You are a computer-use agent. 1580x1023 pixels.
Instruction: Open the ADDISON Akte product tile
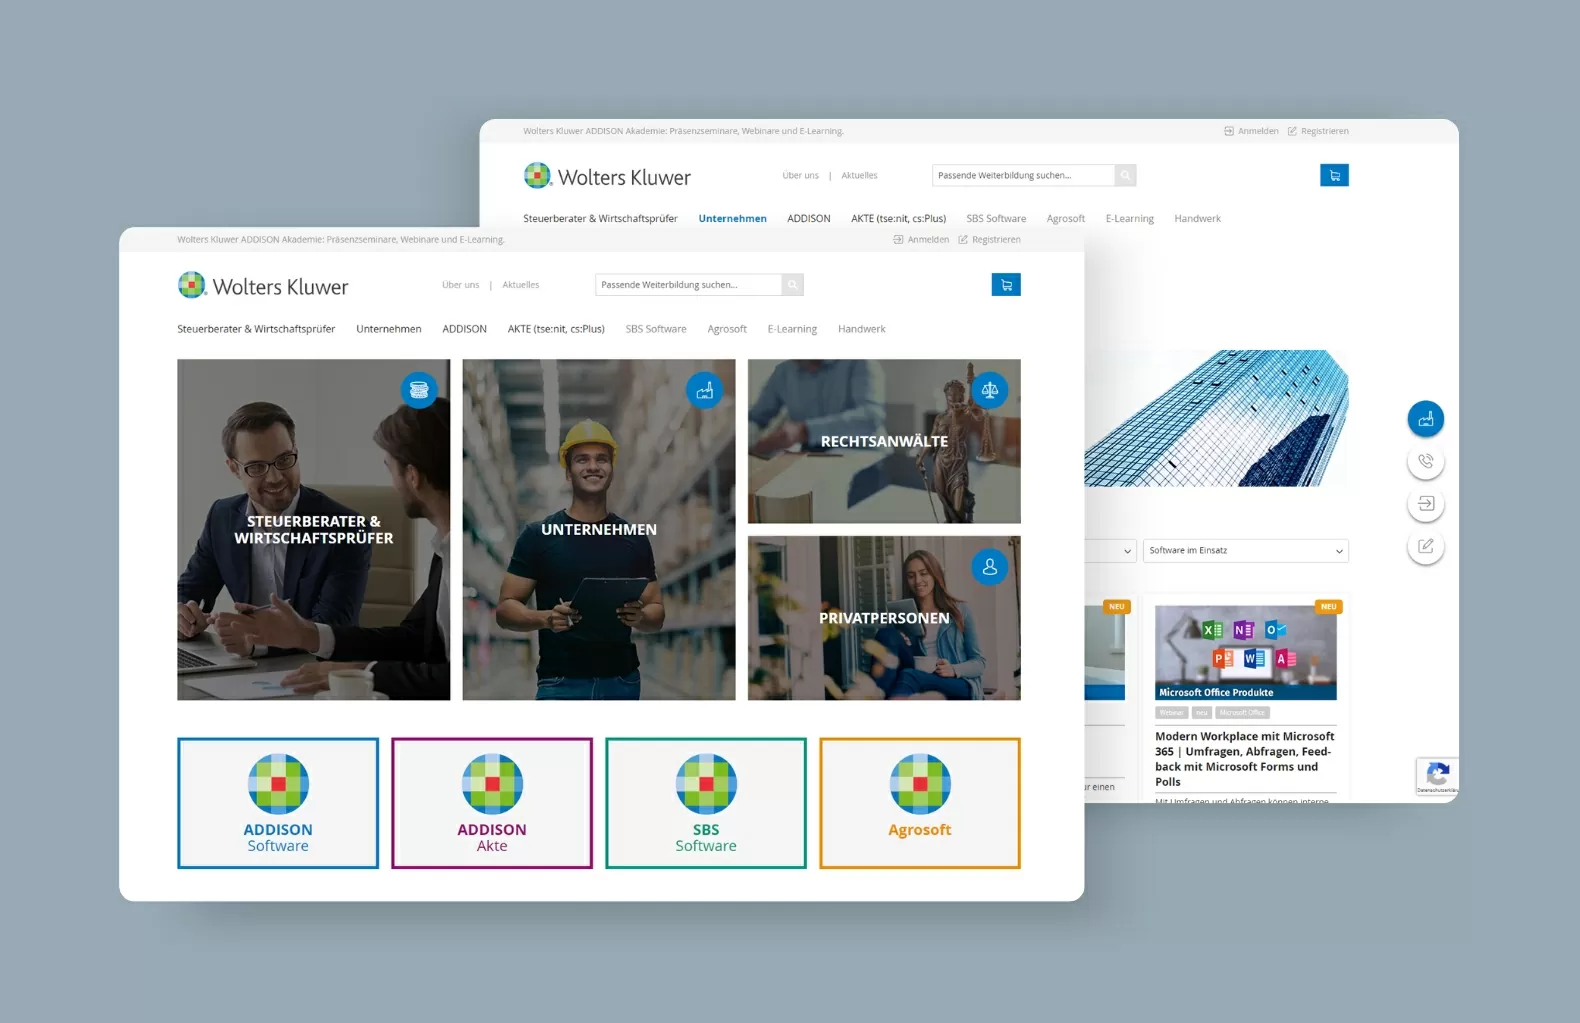[492, 803]
